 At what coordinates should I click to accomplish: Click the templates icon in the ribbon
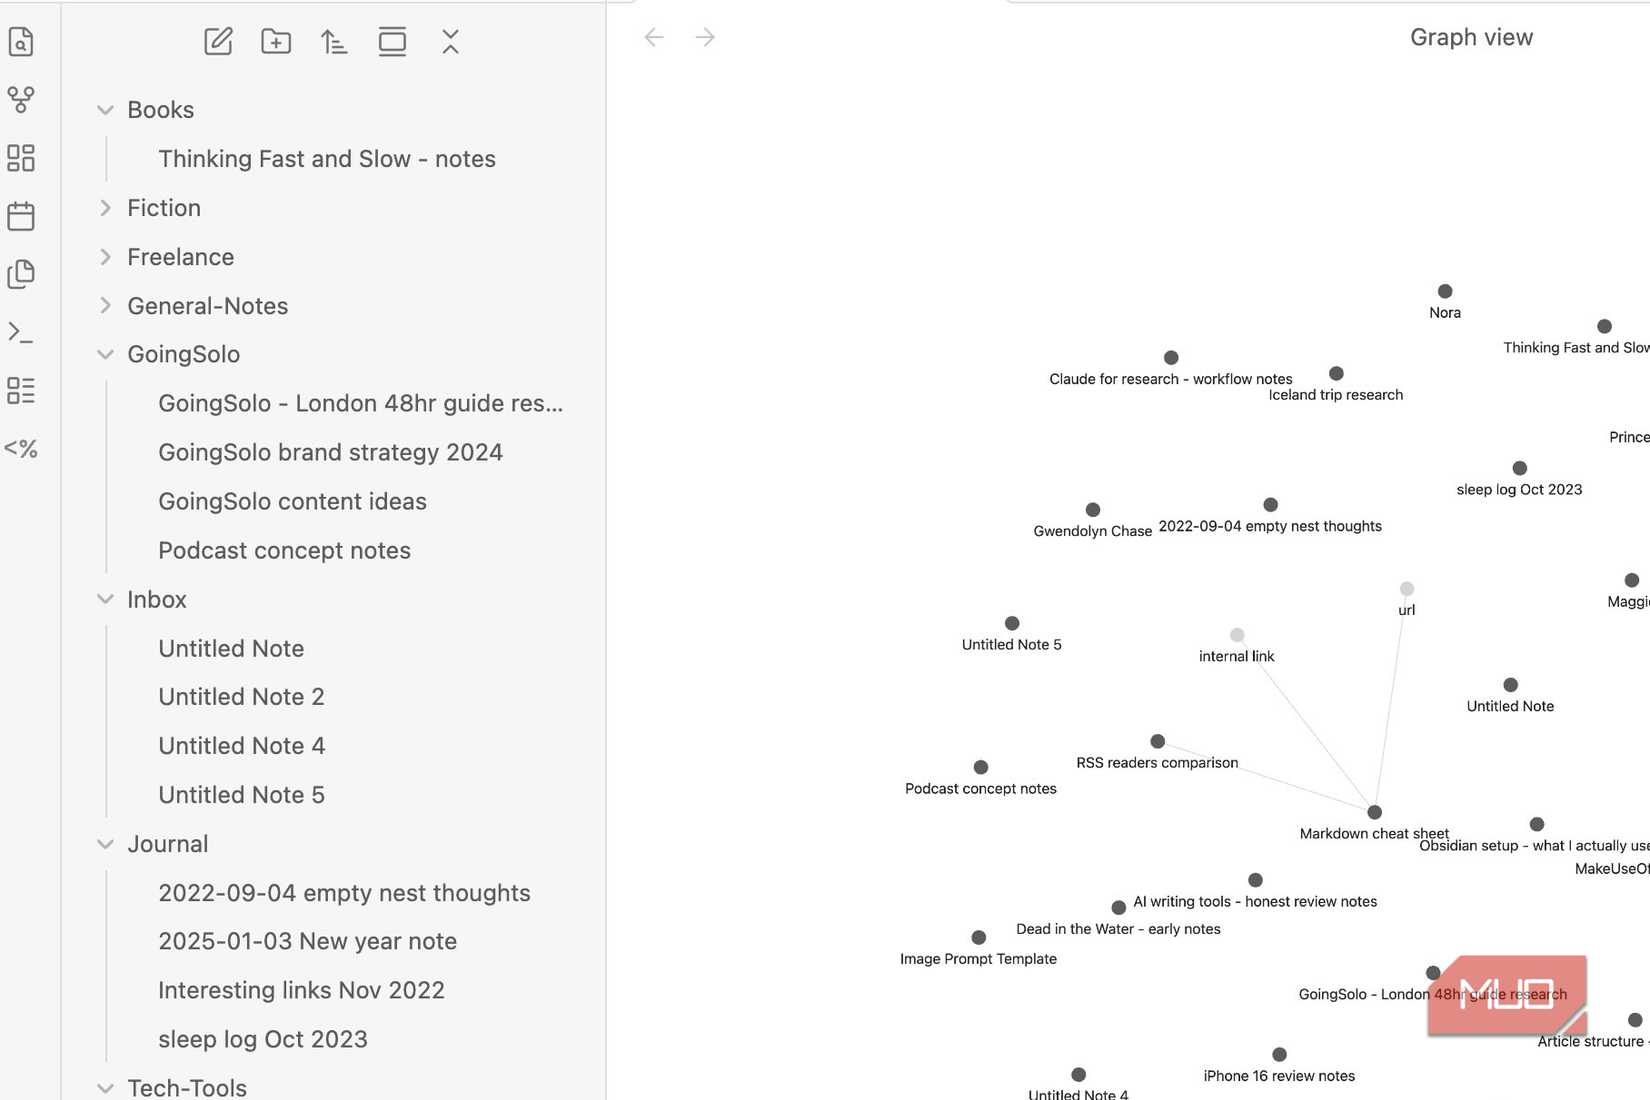21,274
